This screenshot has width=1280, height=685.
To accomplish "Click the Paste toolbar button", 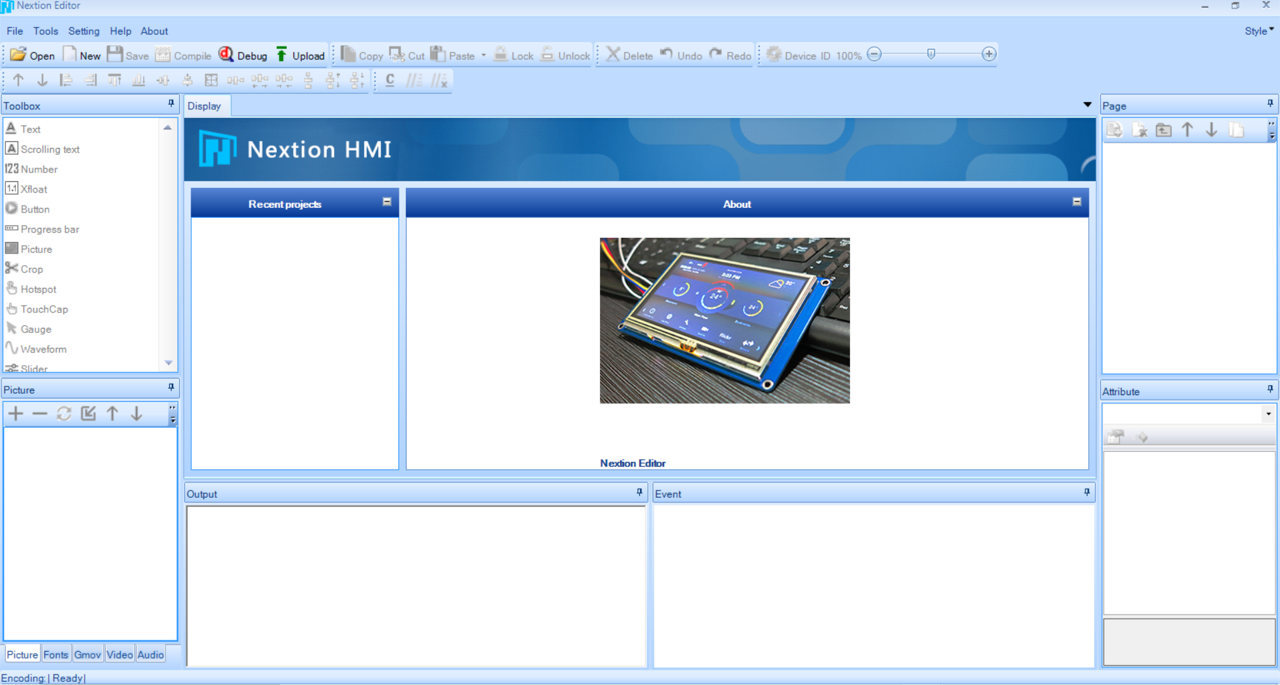I will (453, 55).
